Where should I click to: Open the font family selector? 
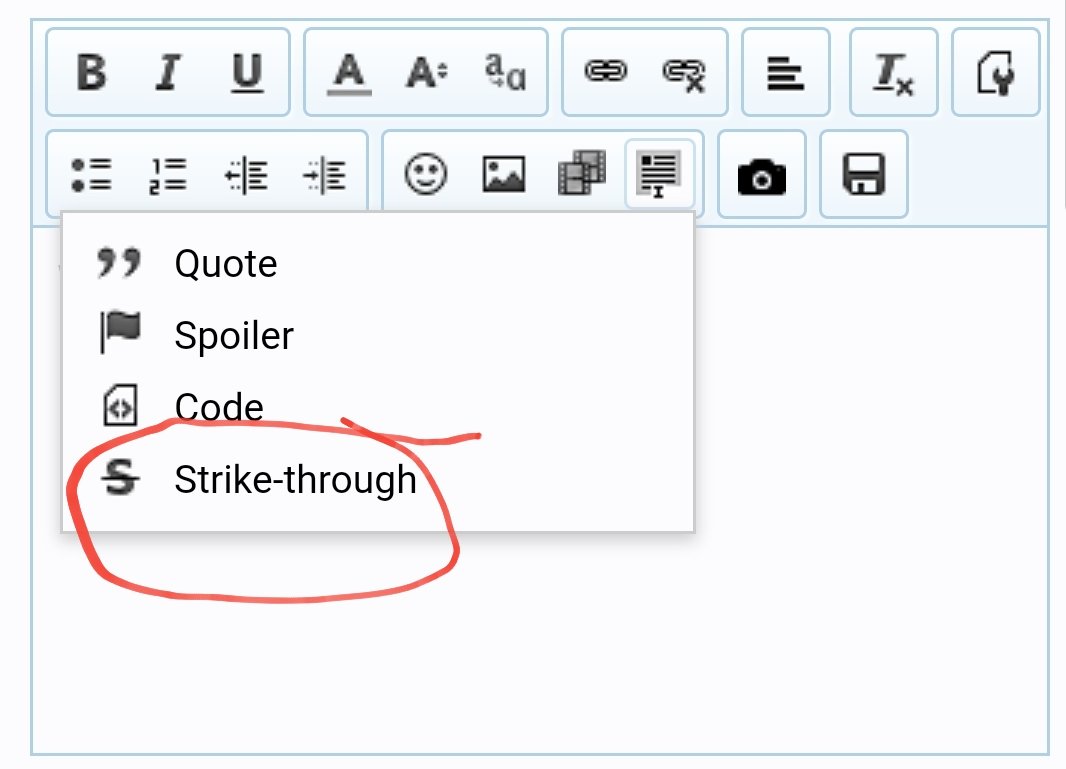pyautogui.click(x=505, y=71)
